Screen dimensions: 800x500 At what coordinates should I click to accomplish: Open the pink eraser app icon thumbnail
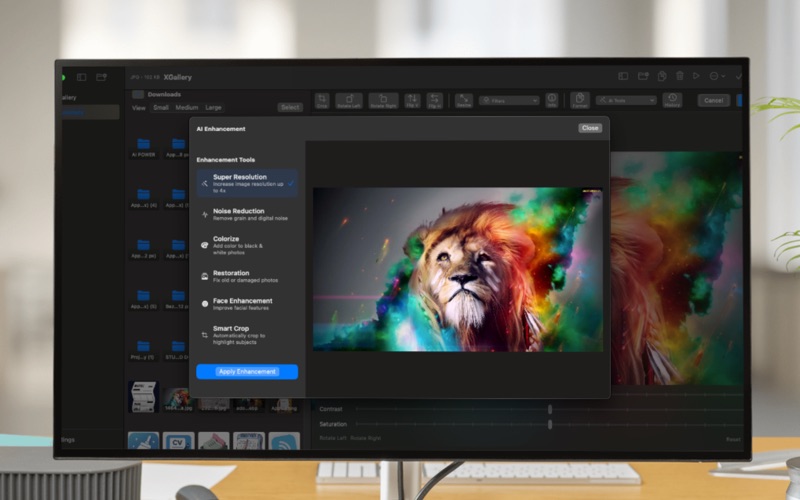[213, 441]
